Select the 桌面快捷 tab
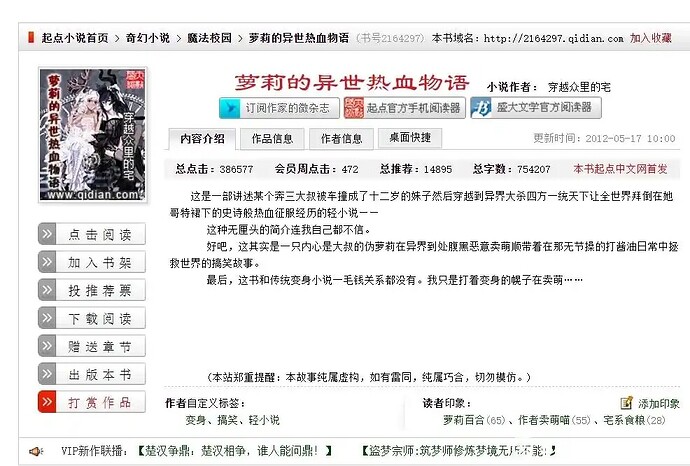 coord(410,138)
